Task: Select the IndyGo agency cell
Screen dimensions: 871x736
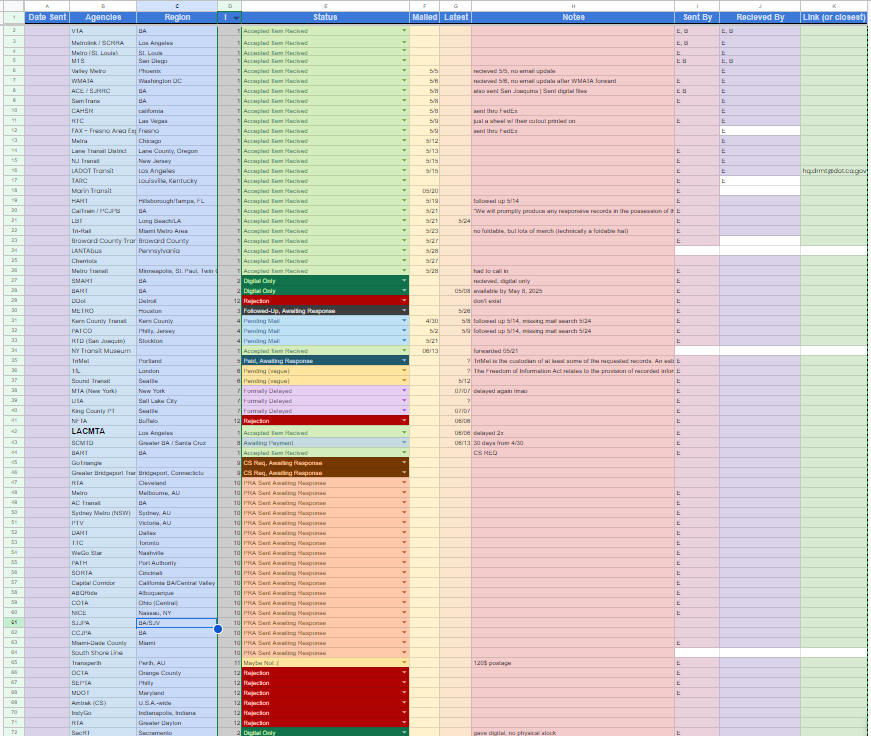Action: pyautogui.click(x=103, y=713)
